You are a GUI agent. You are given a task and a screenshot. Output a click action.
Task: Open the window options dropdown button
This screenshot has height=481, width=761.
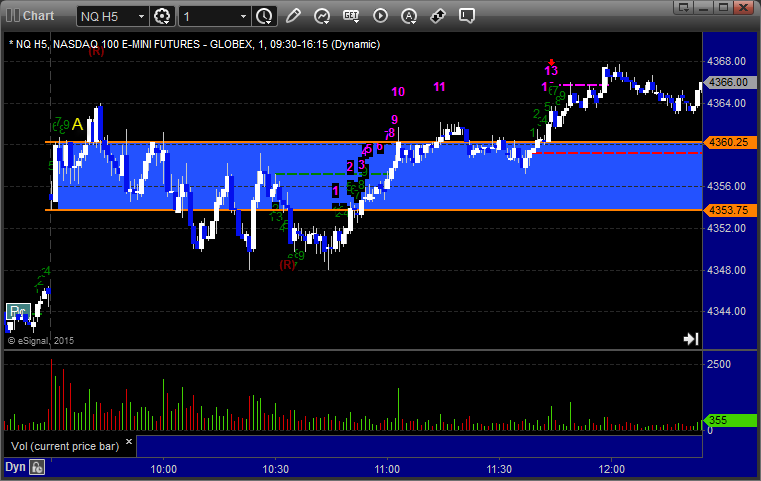(683, 7)
